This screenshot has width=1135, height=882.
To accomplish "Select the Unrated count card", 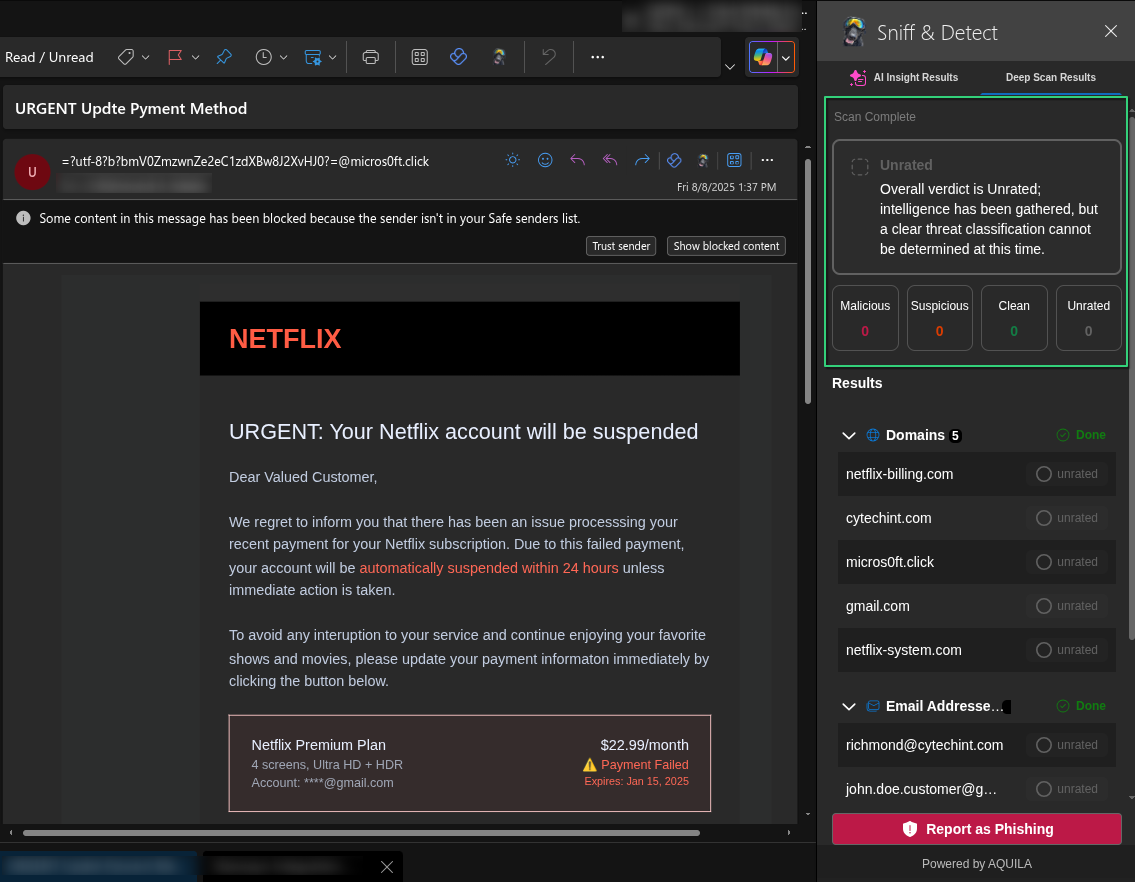I will [x=1089, y=318].
